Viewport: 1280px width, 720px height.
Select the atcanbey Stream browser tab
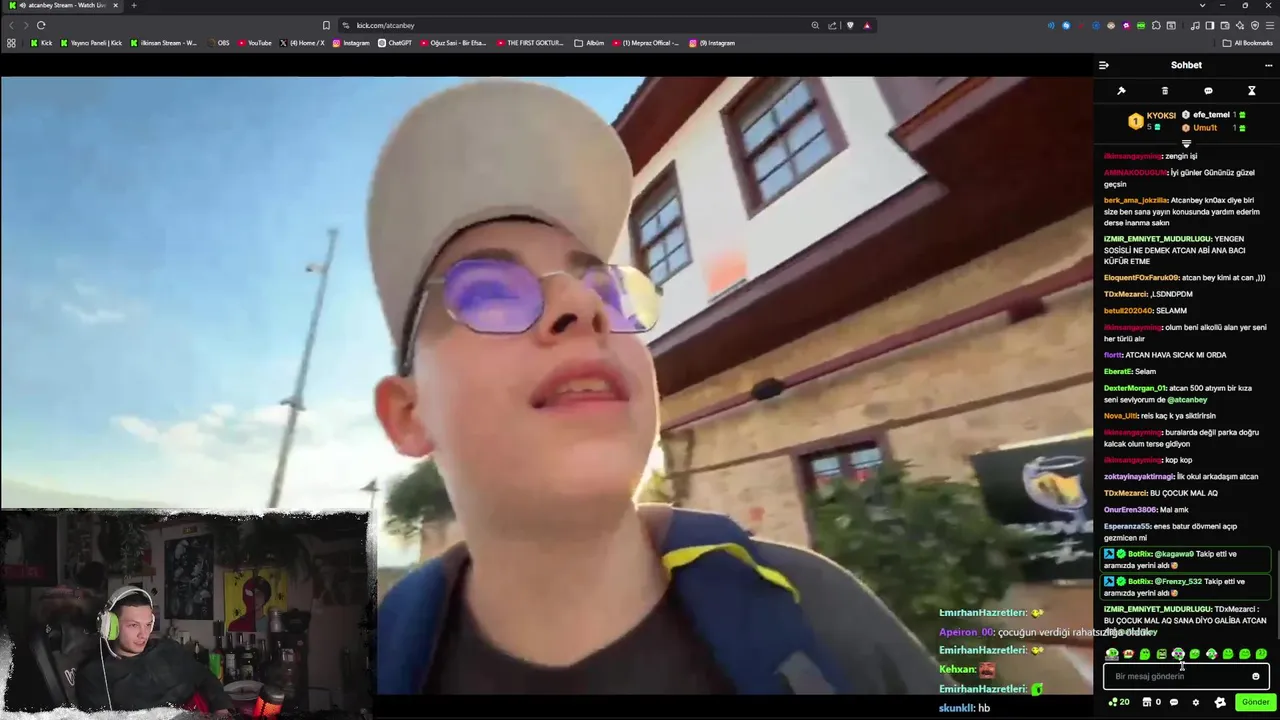(x=62, y=5)
